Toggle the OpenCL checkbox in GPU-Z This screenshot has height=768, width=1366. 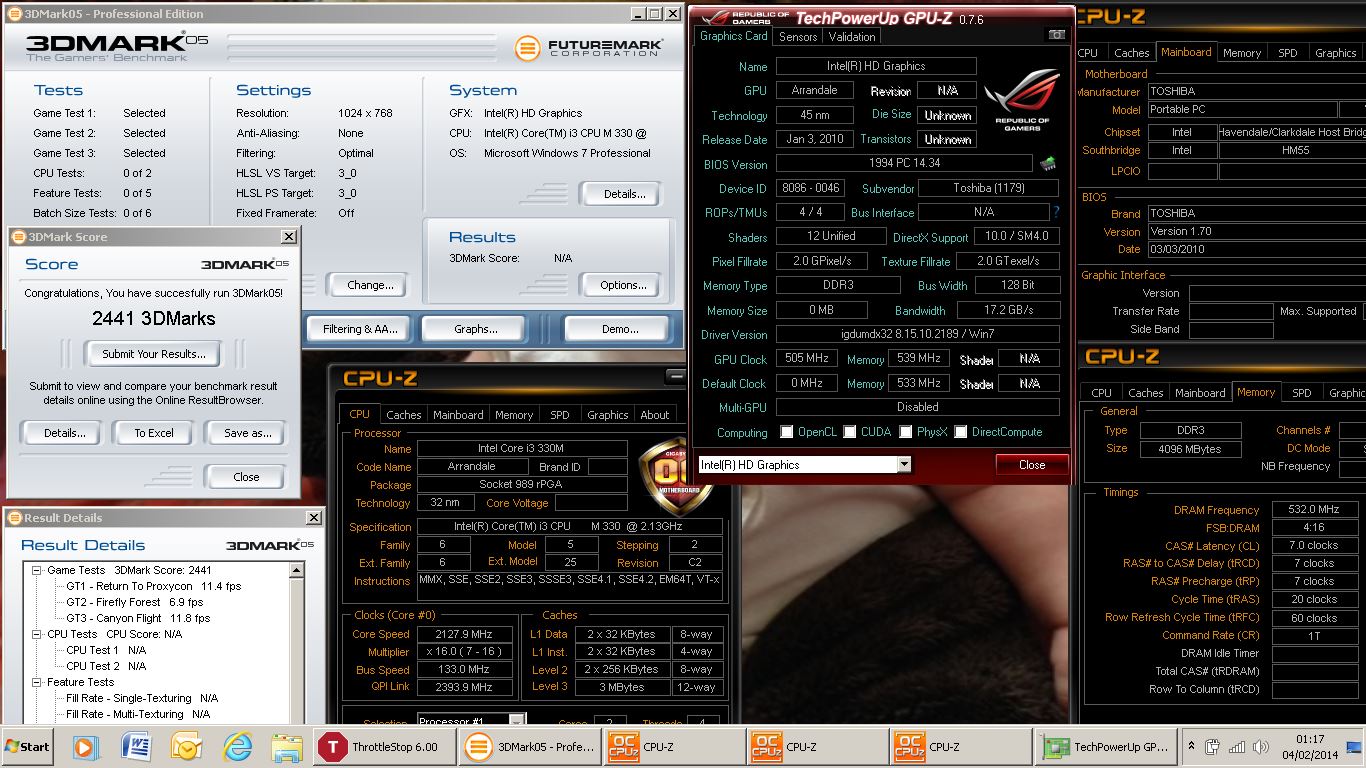tap(787, 432)
